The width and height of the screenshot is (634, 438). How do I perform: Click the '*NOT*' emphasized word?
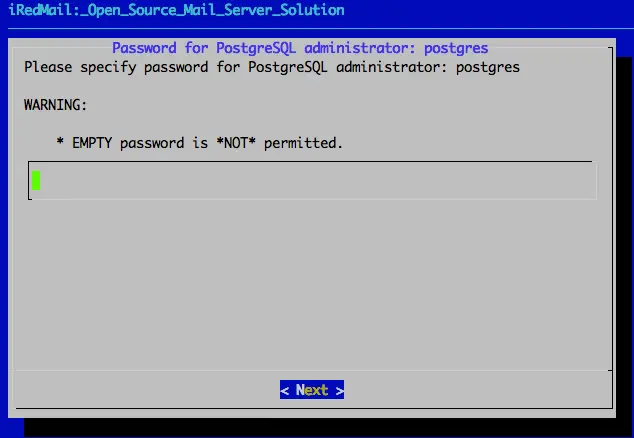[236, 143]
